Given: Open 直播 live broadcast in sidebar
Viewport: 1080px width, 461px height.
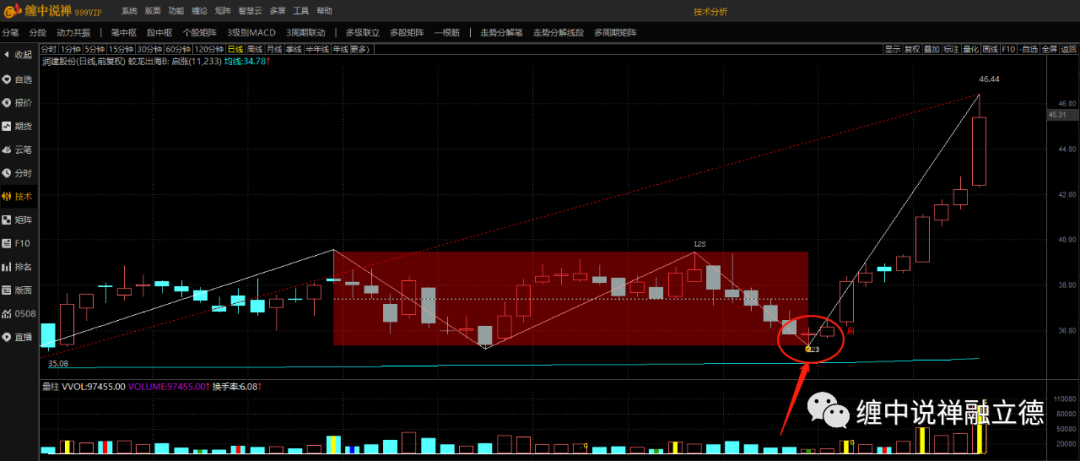Looking at the screenshot, I should pyautogui.click(x=19, y=337).
